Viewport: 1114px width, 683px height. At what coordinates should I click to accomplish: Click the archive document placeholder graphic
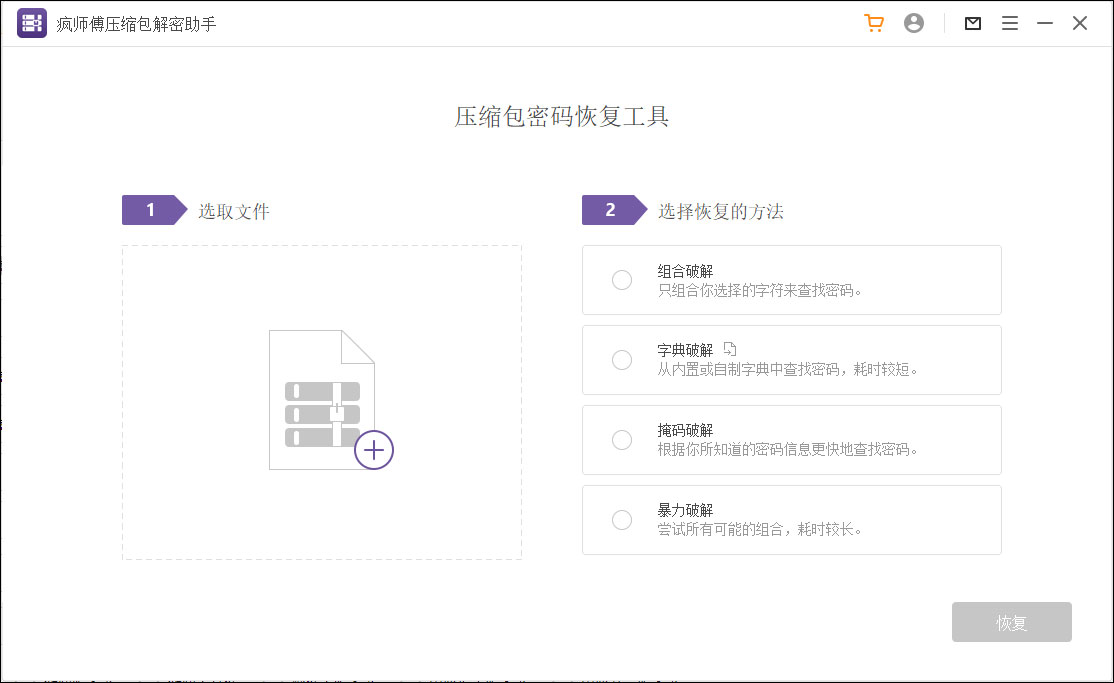321,400
